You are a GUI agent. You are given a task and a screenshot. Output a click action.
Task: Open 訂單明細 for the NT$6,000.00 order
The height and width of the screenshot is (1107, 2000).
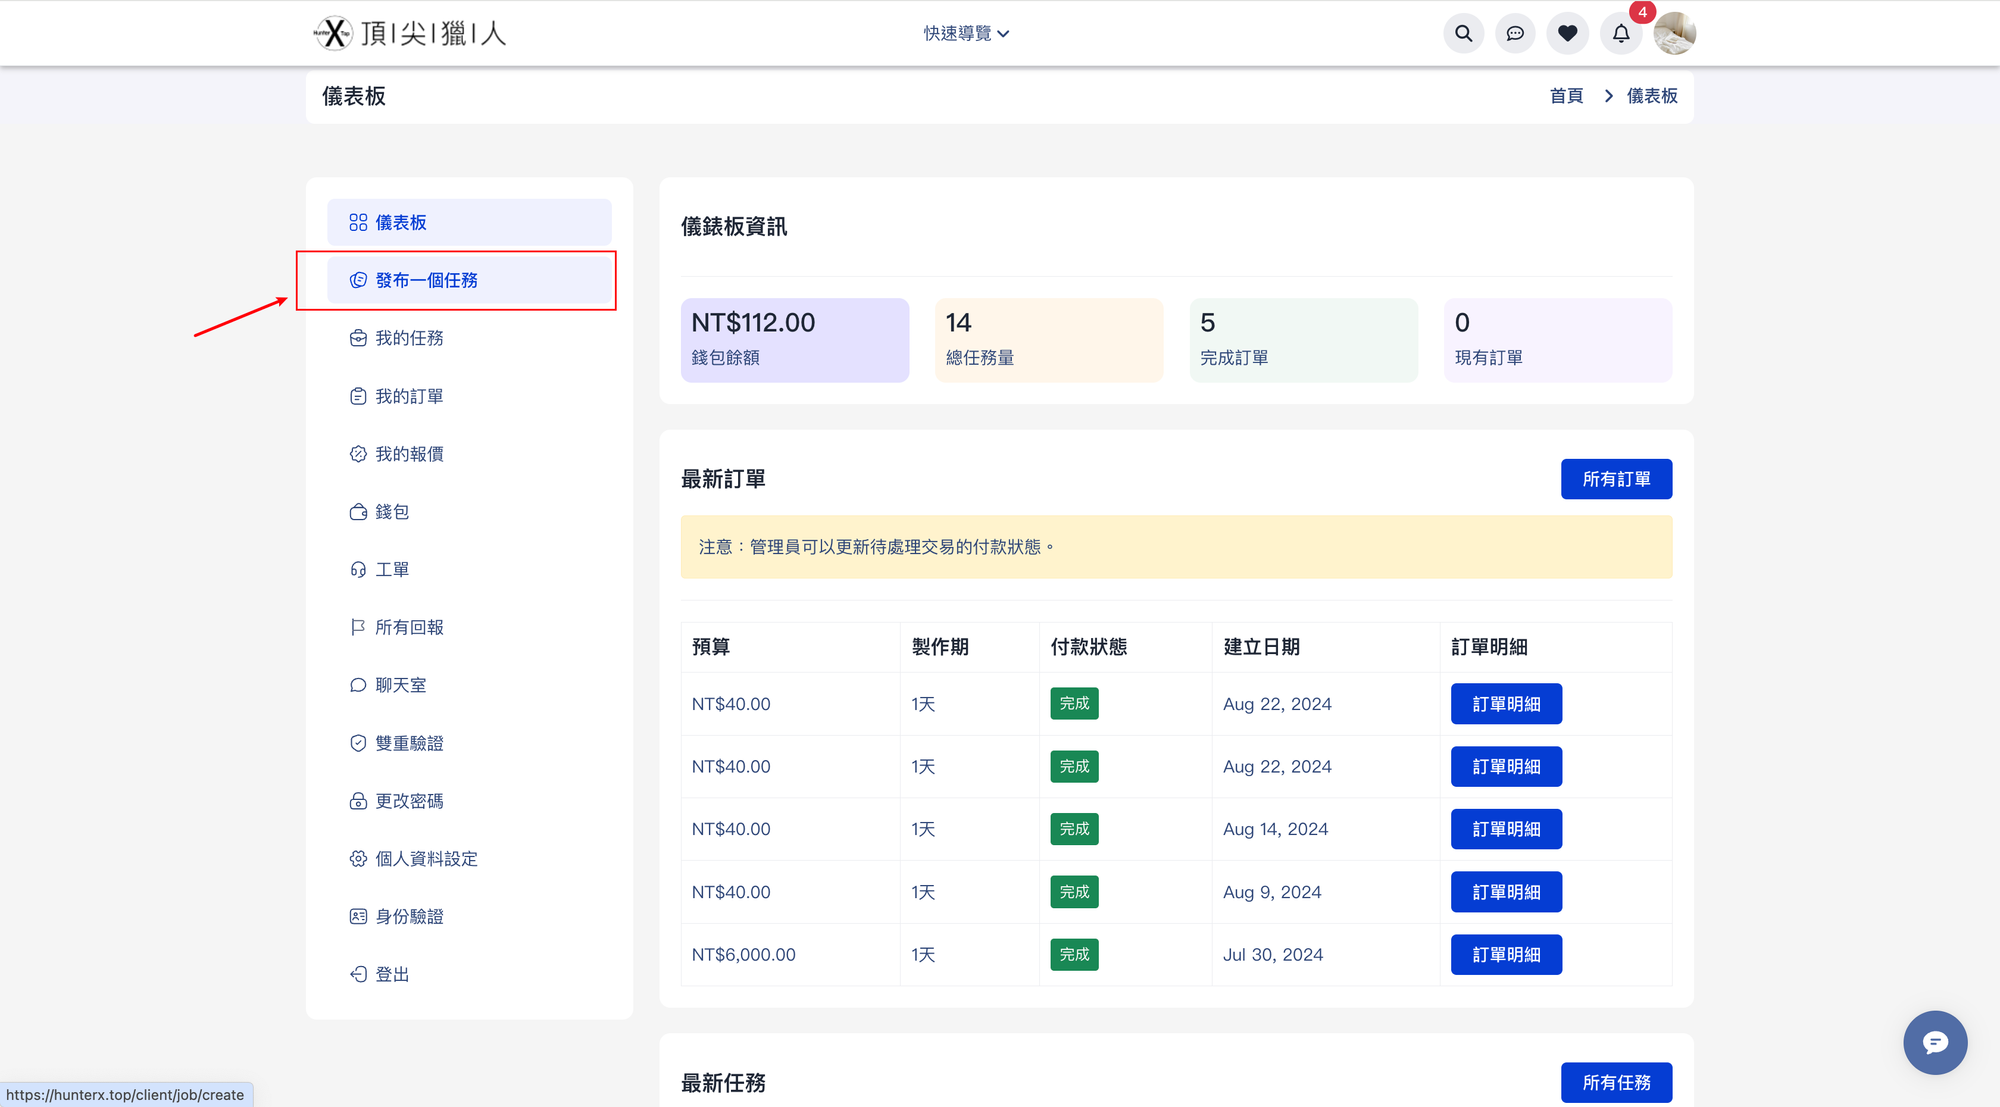(x=1505, y=955)
